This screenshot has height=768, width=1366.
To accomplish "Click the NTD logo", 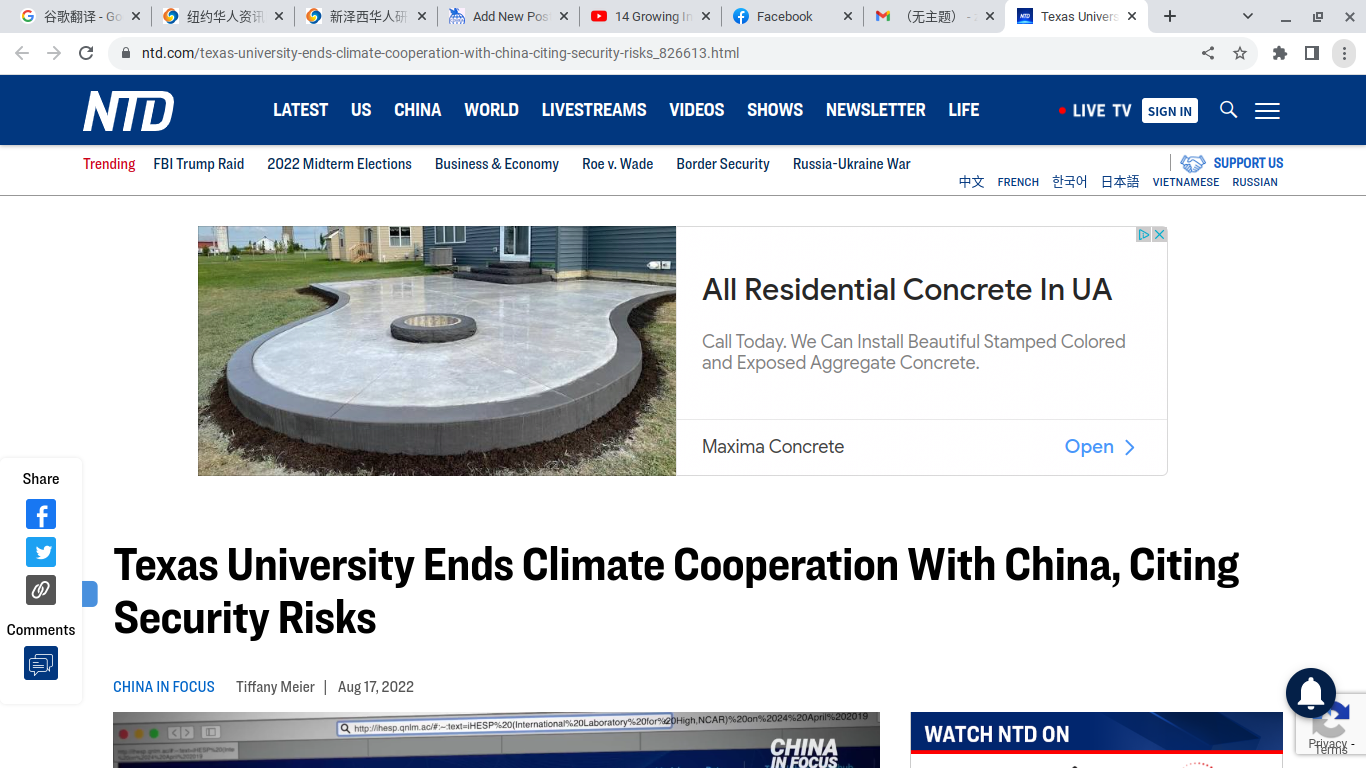I will pos(128,110).
